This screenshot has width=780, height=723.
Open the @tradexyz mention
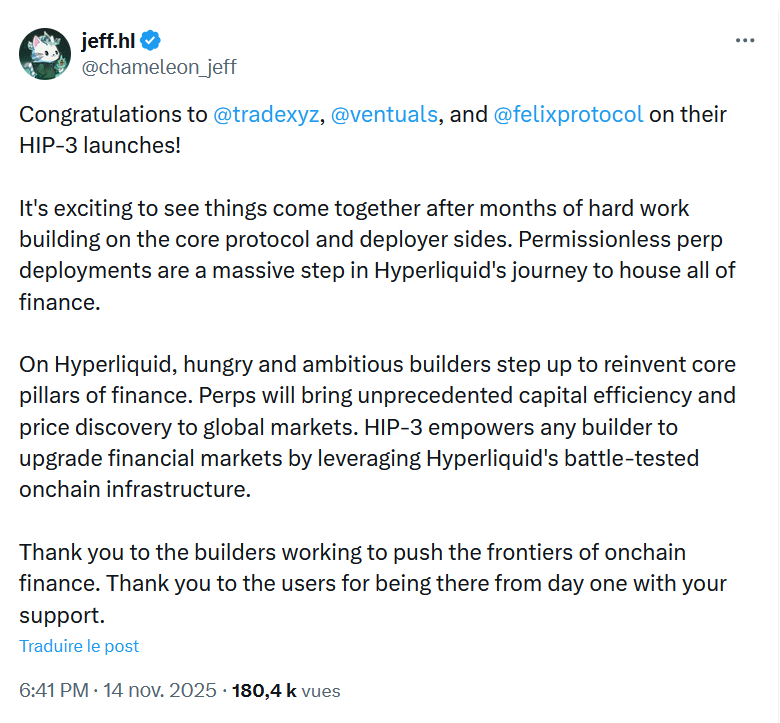(266, 114)
